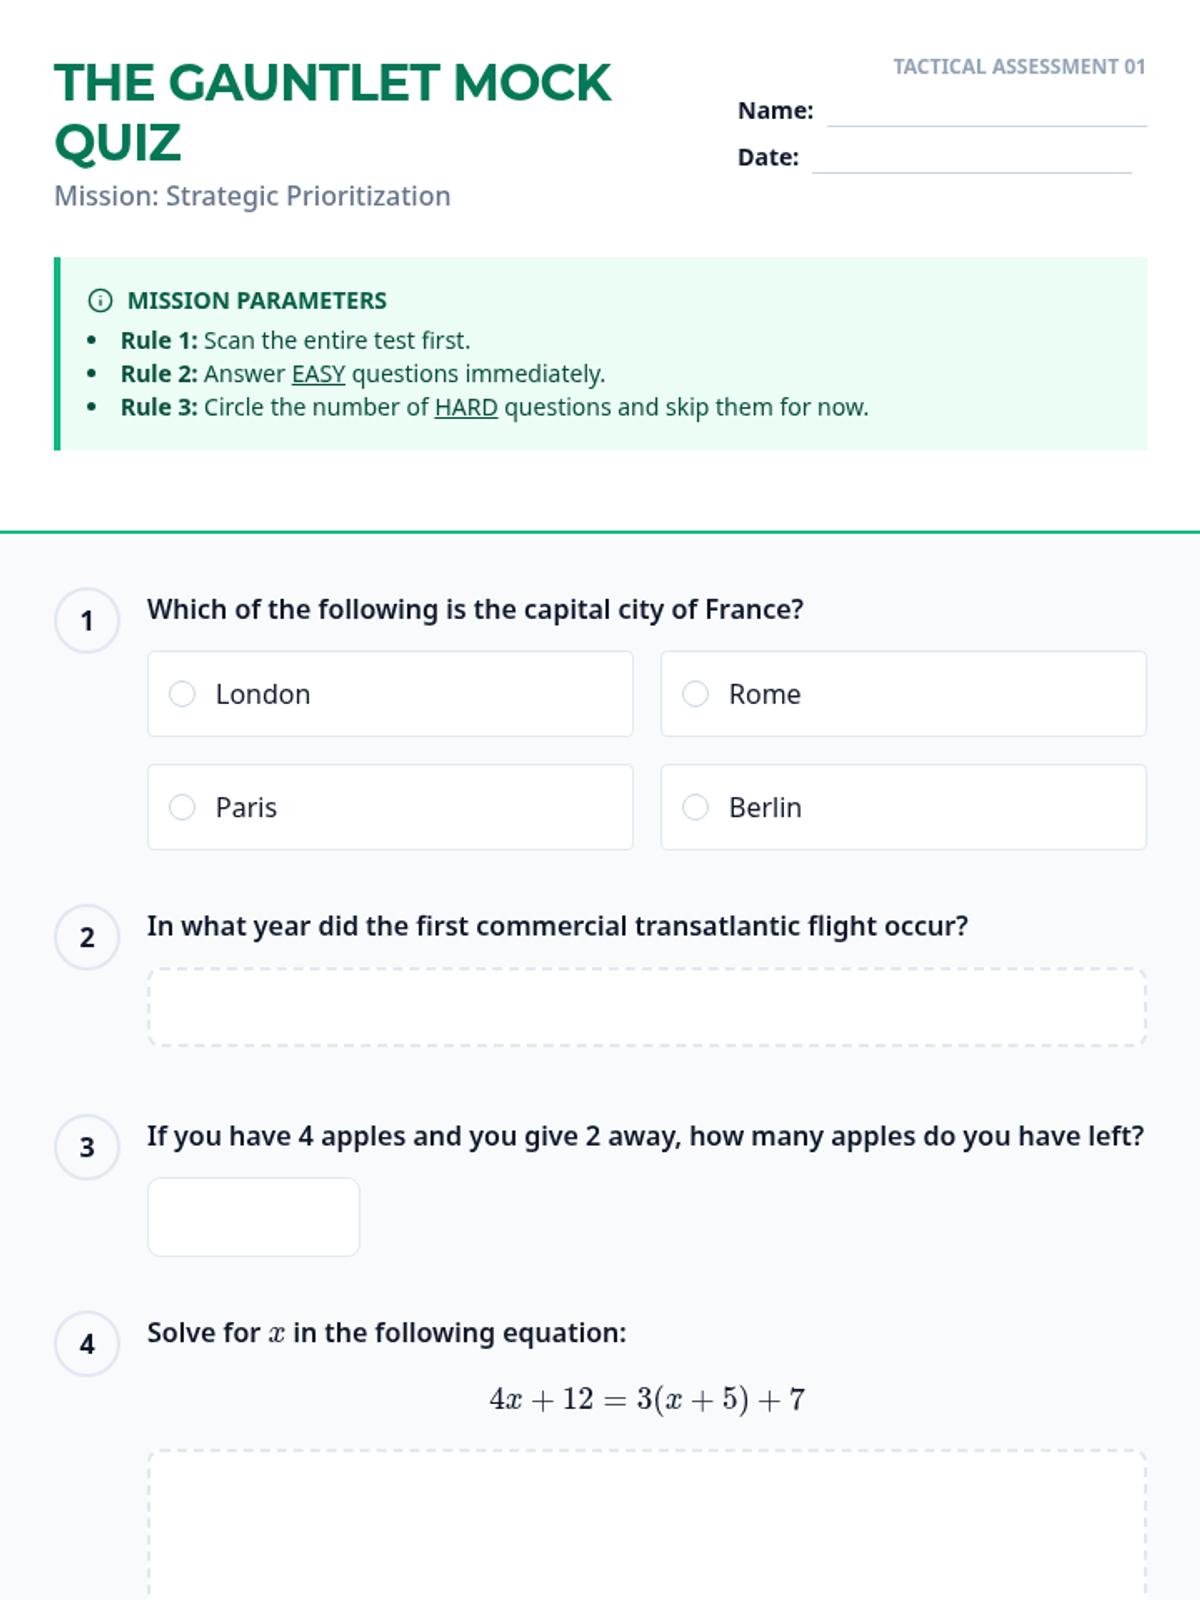Select the Rome radio option
This screenshot has height=1600, width=1200.
[695, 694]
